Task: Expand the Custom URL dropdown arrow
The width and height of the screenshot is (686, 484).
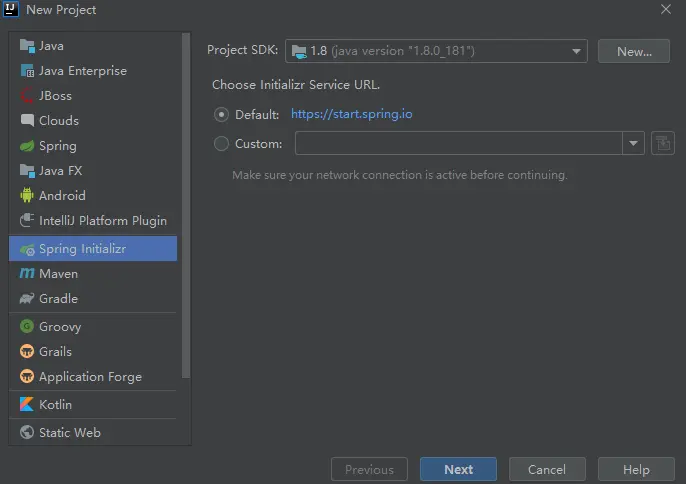Action: (x=633, y=144)
